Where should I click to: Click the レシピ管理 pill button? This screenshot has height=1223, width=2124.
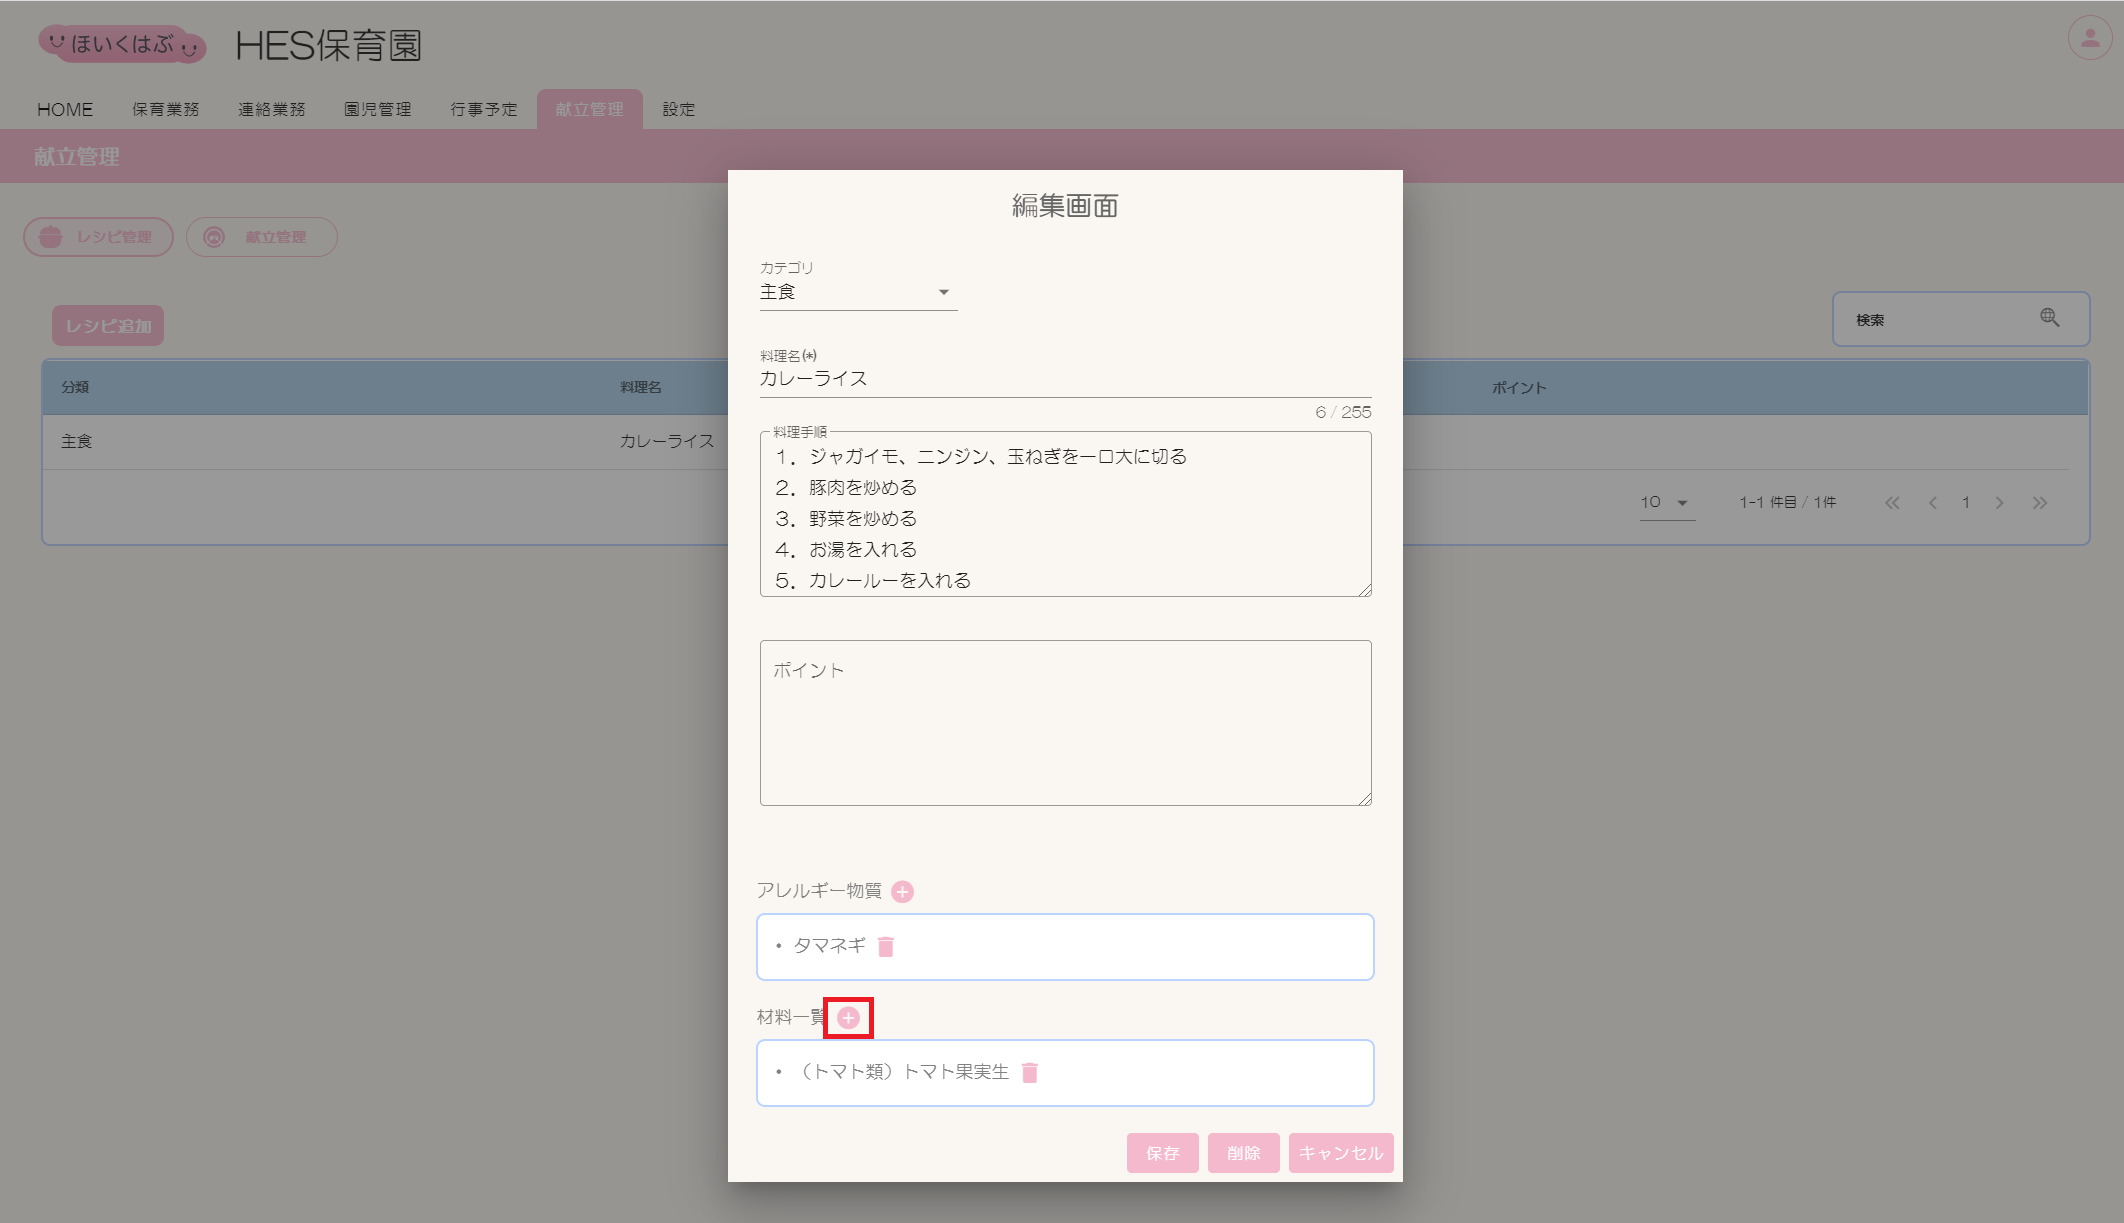tap(99, 237)
